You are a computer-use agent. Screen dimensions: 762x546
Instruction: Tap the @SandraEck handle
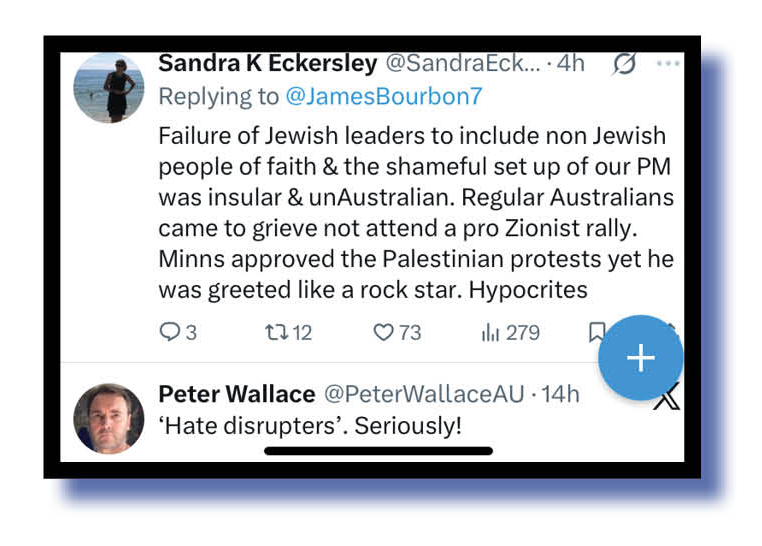coord(462,64)
